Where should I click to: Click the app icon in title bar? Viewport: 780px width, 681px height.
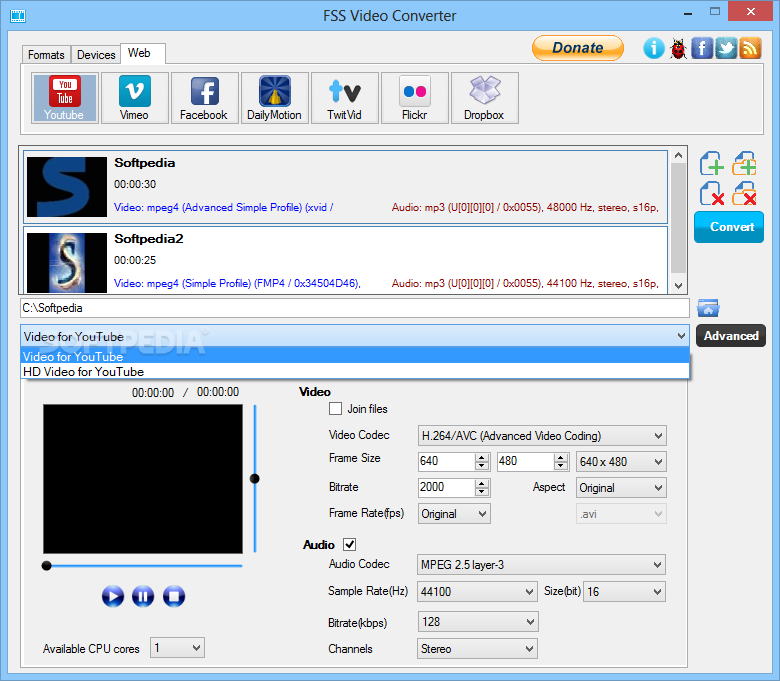point(18,16)
